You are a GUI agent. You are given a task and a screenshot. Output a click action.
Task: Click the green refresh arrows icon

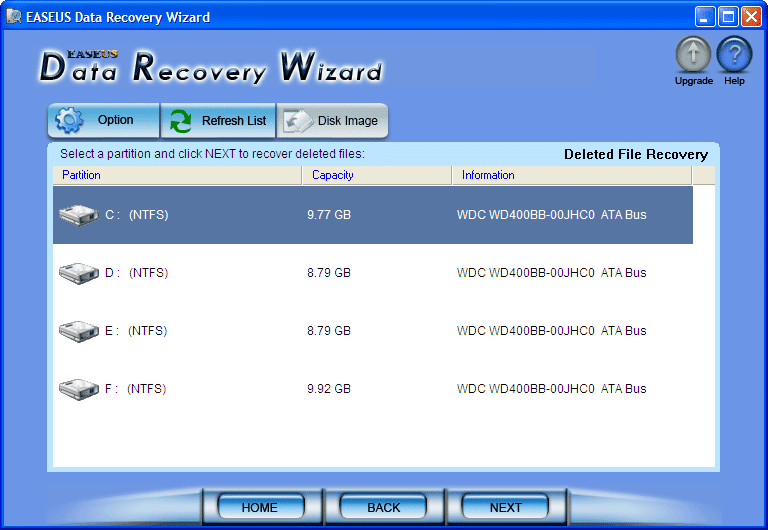click(181, 120)
